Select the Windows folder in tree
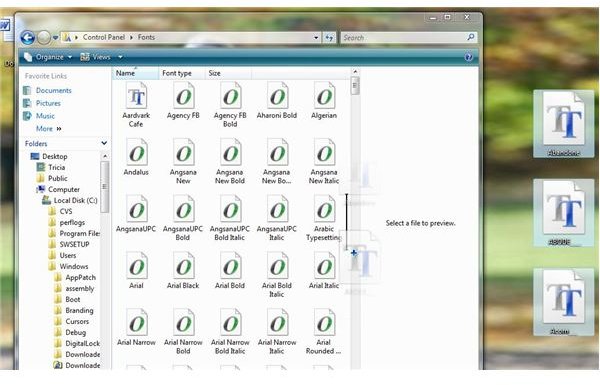This screenshot has width=600, height=385. (x=68, y=266)
